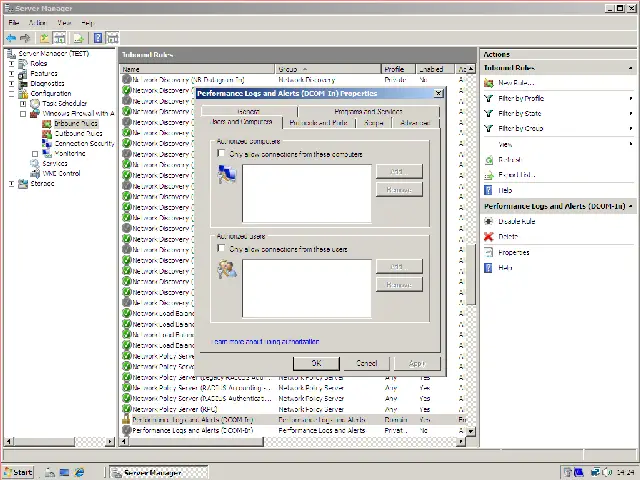Open Properties action in Actions pane
Screen dimensions: 640x480
pyautogui.click(x=513, y=253)
